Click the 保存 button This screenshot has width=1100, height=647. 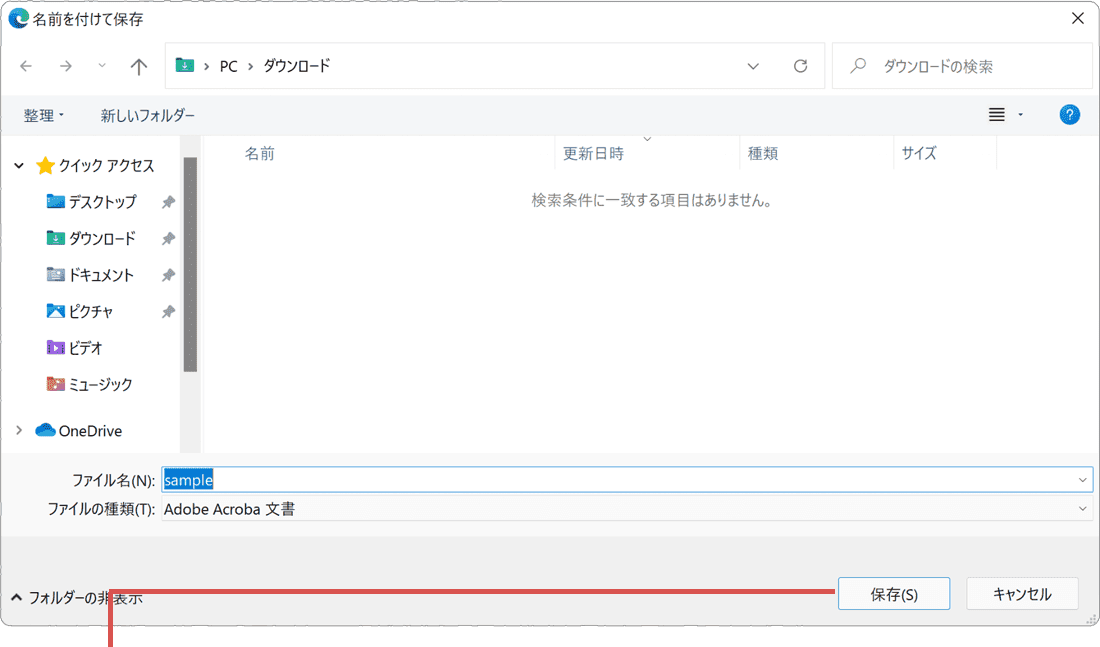[893, 593]
